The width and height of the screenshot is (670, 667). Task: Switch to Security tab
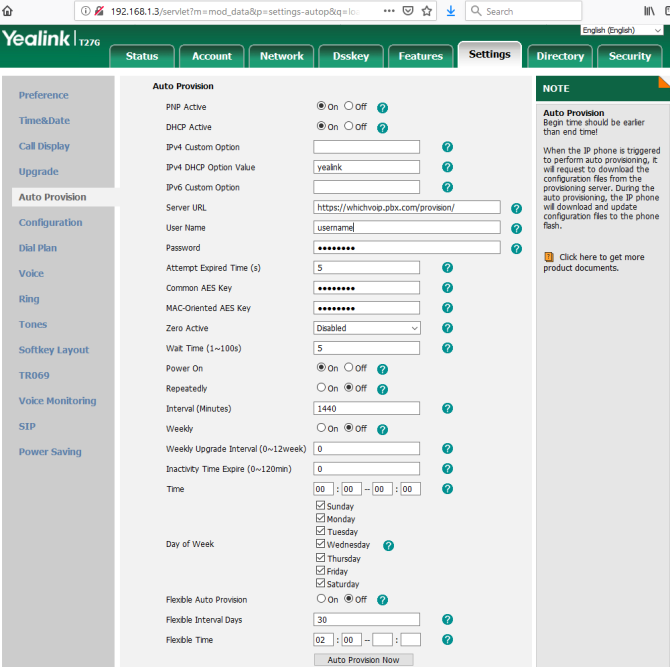point(629,56)
